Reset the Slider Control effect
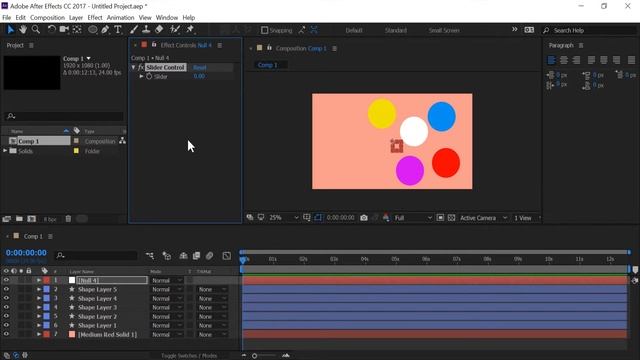This screenshot has width=640, height=360. pos(200,67)
